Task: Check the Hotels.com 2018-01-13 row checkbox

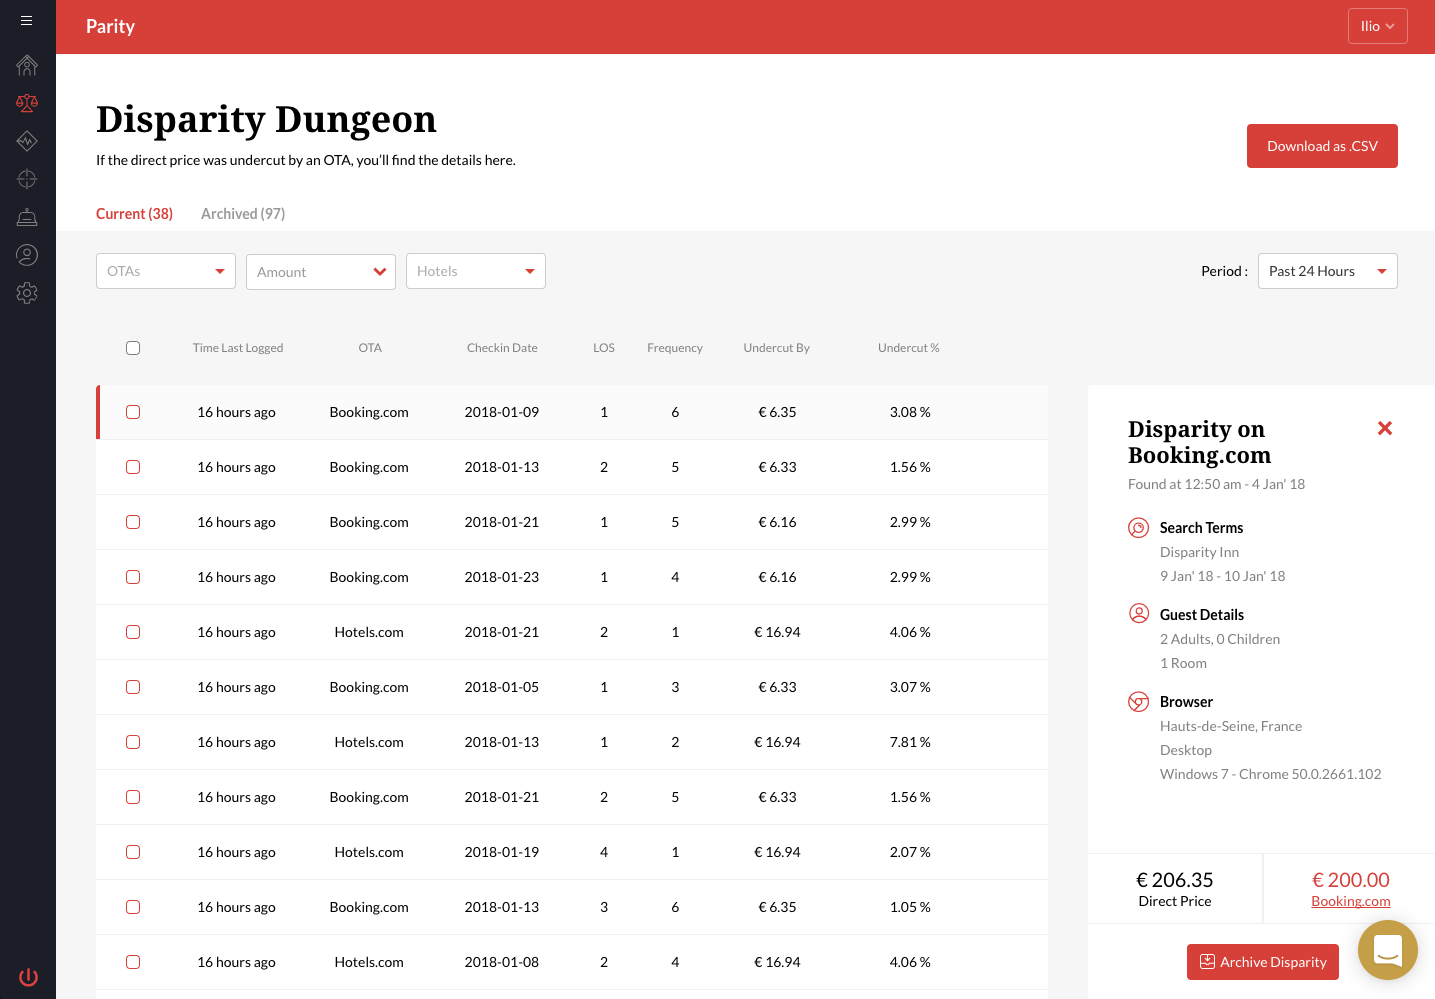Action: [x=133, y=742]
